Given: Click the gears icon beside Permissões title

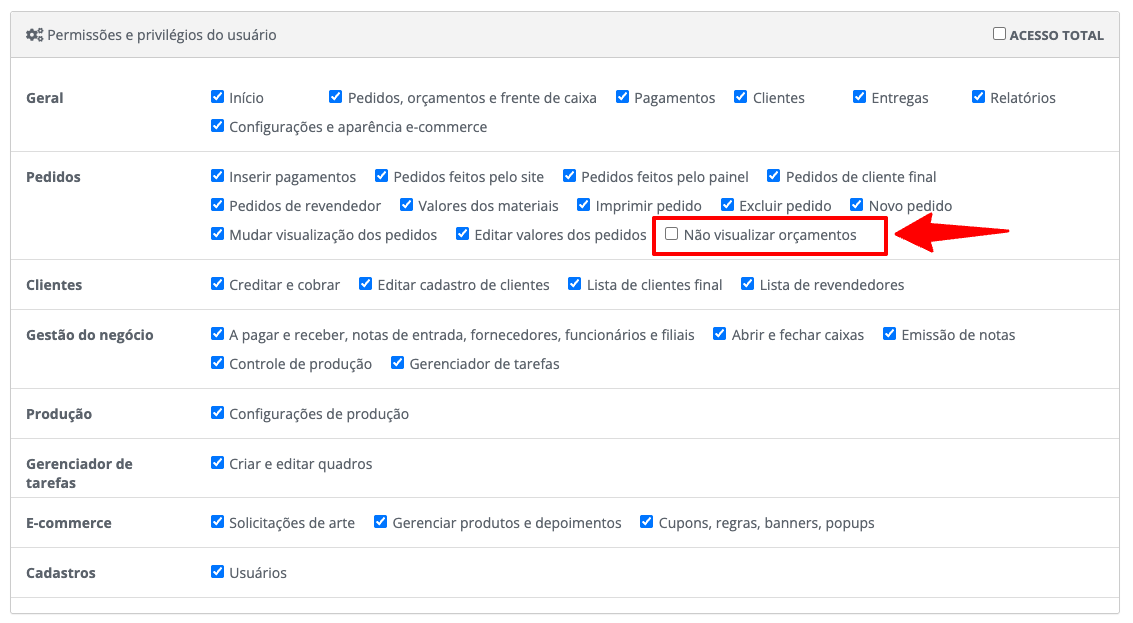Looking at the screenshot, I should tap(34, 35).
